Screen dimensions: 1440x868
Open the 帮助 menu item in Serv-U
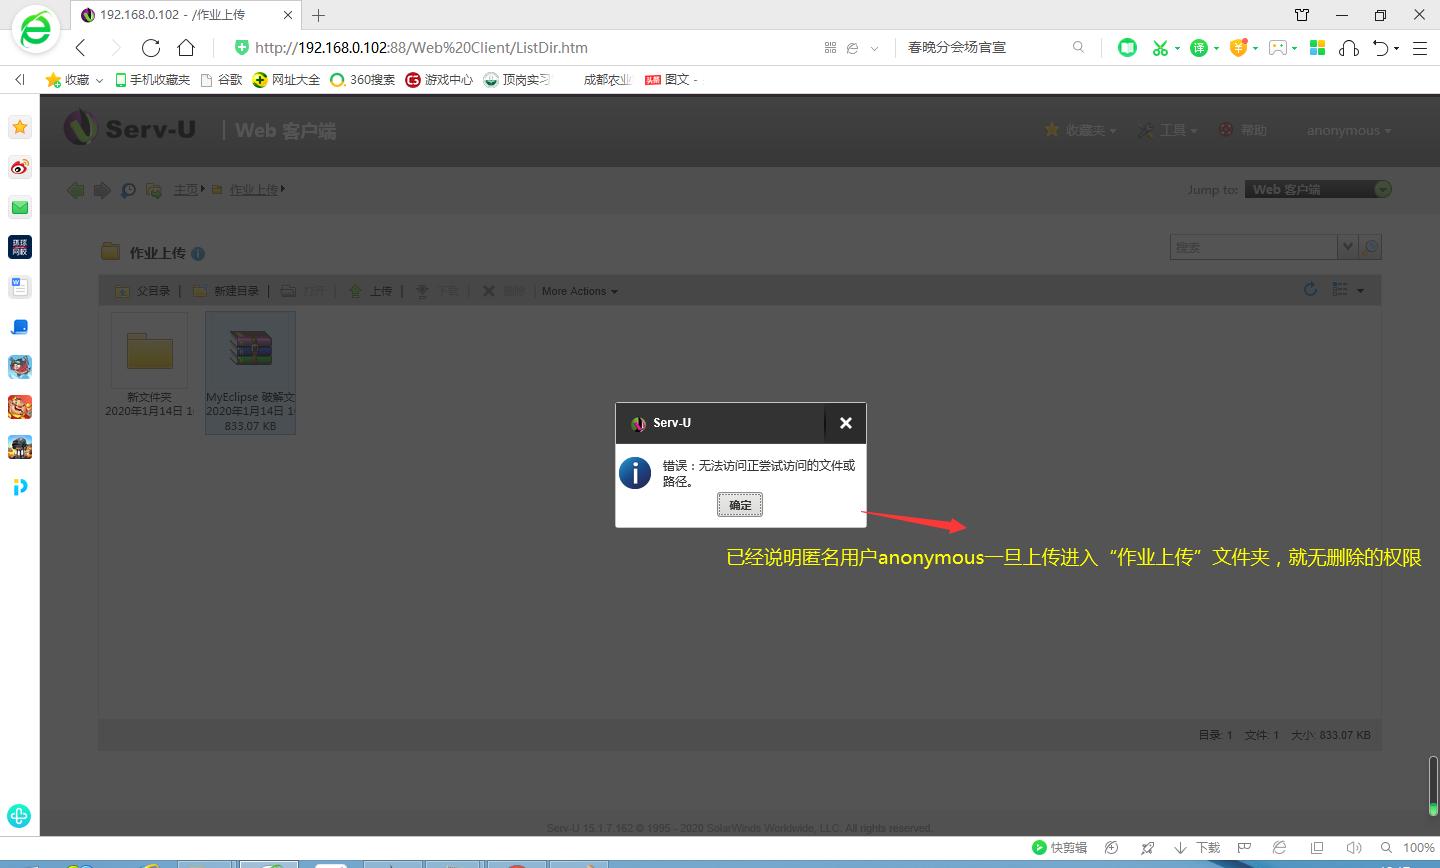pyautogui.click(x=1243, y=130)
